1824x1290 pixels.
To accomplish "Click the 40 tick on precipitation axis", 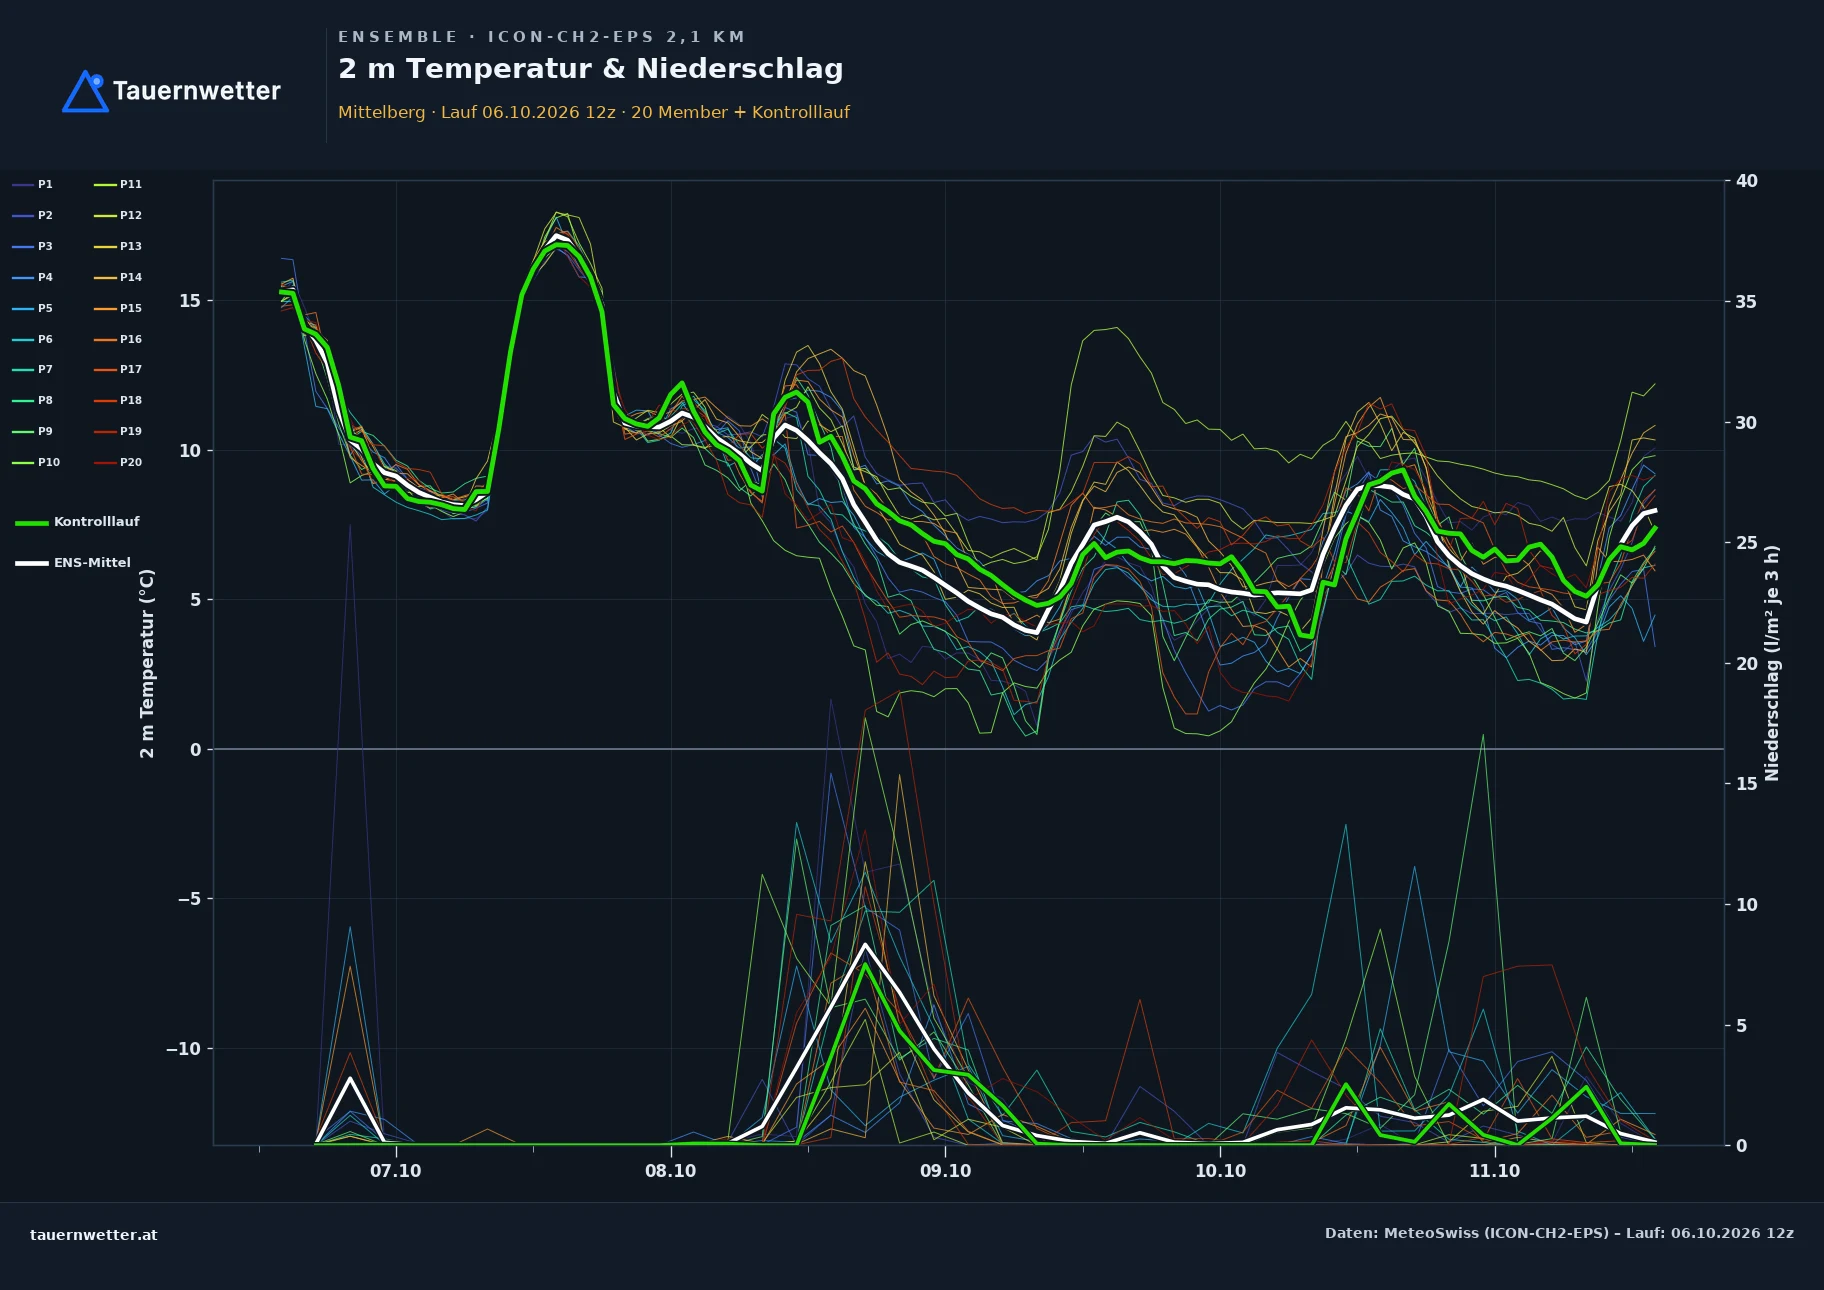I will 1746,181.
